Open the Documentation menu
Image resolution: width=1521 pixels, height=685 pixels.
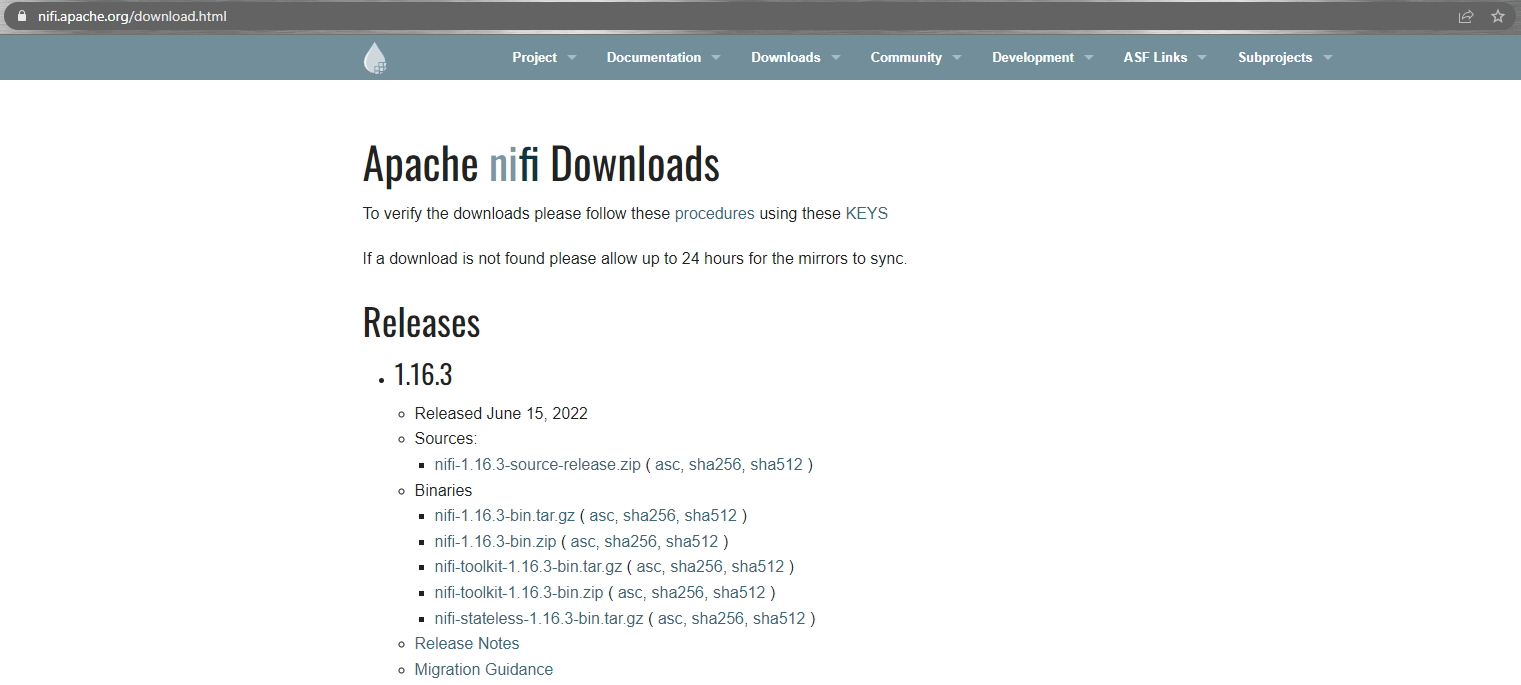pyautogui.click(x=654, y=57)
